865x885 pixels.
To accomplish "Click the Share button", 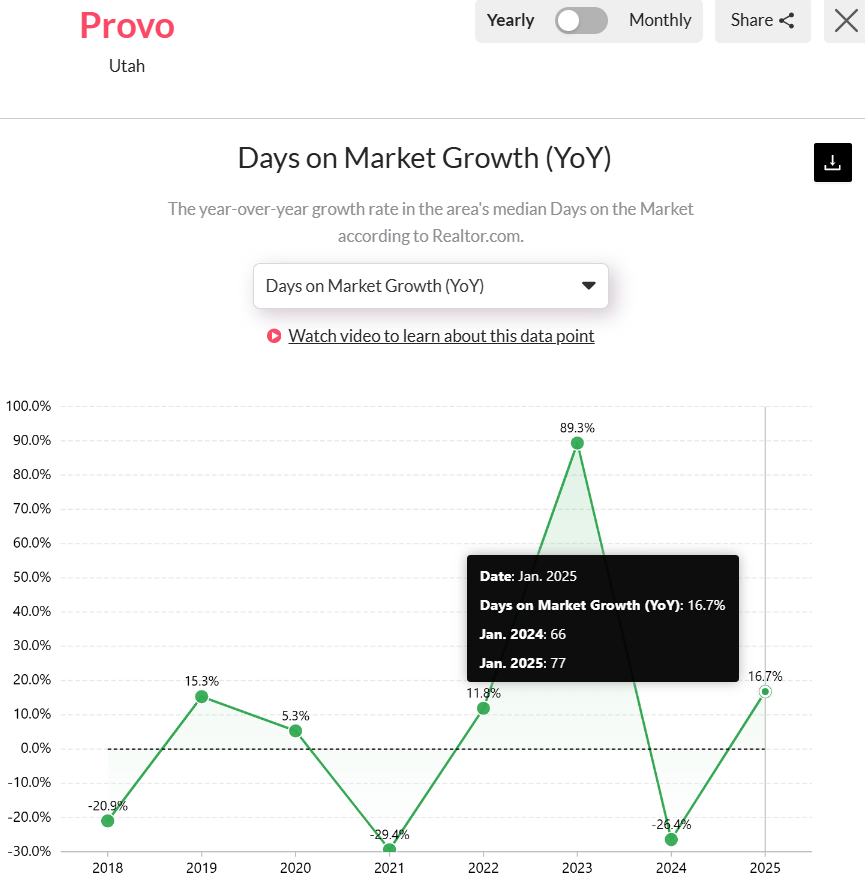I will pos(762,20).
